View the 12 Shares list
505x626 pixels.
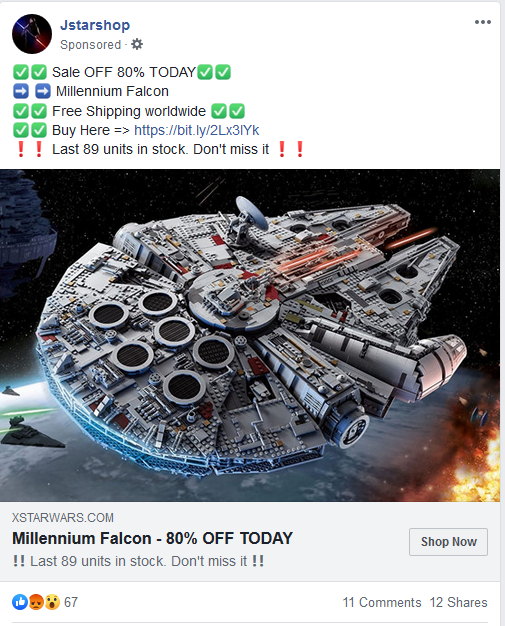[458, 602]
